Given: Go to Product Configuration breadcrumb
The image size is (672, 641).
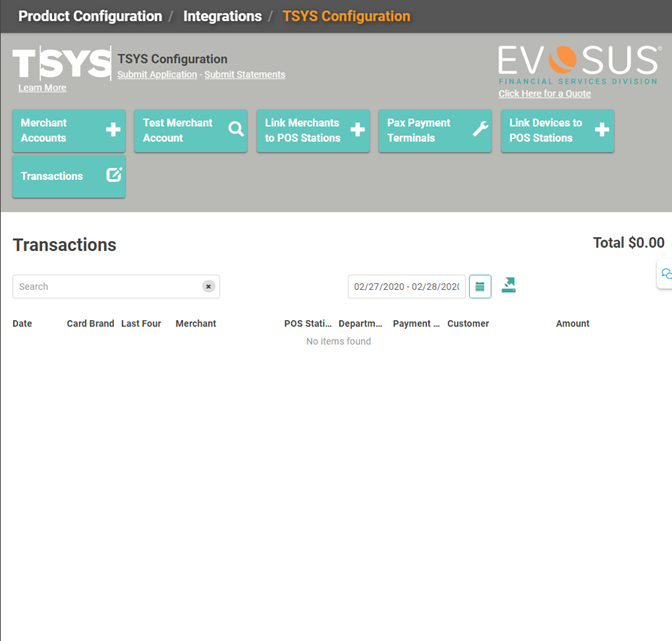Looking at the screenshot, I should tap(90, 16).
